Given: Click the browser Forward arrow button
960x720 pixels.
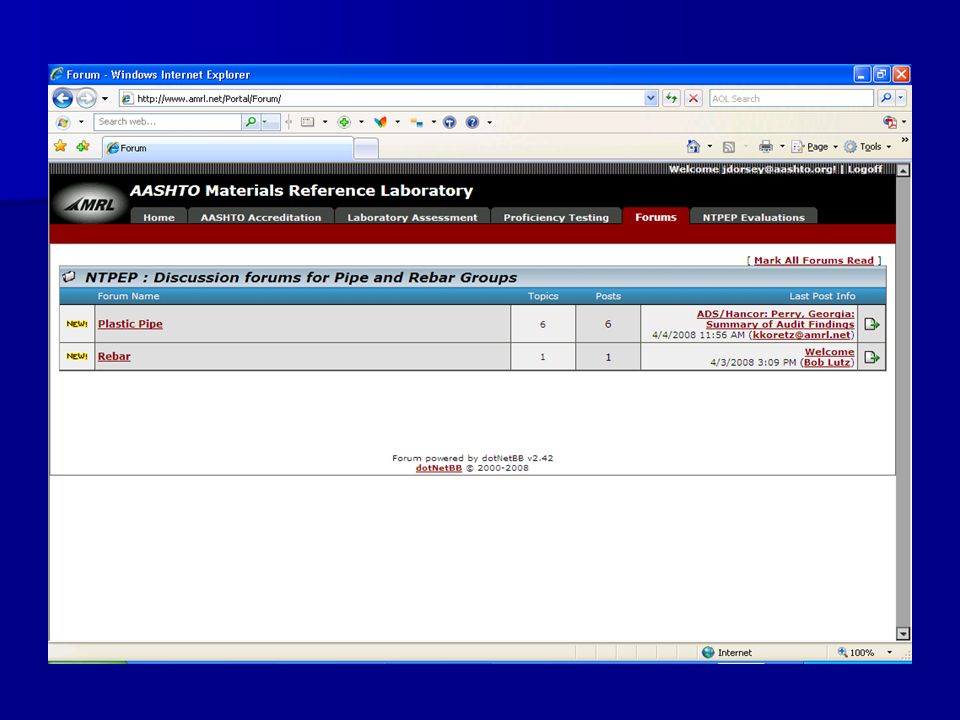Looking at the screenshot, I should coord(86,98).
